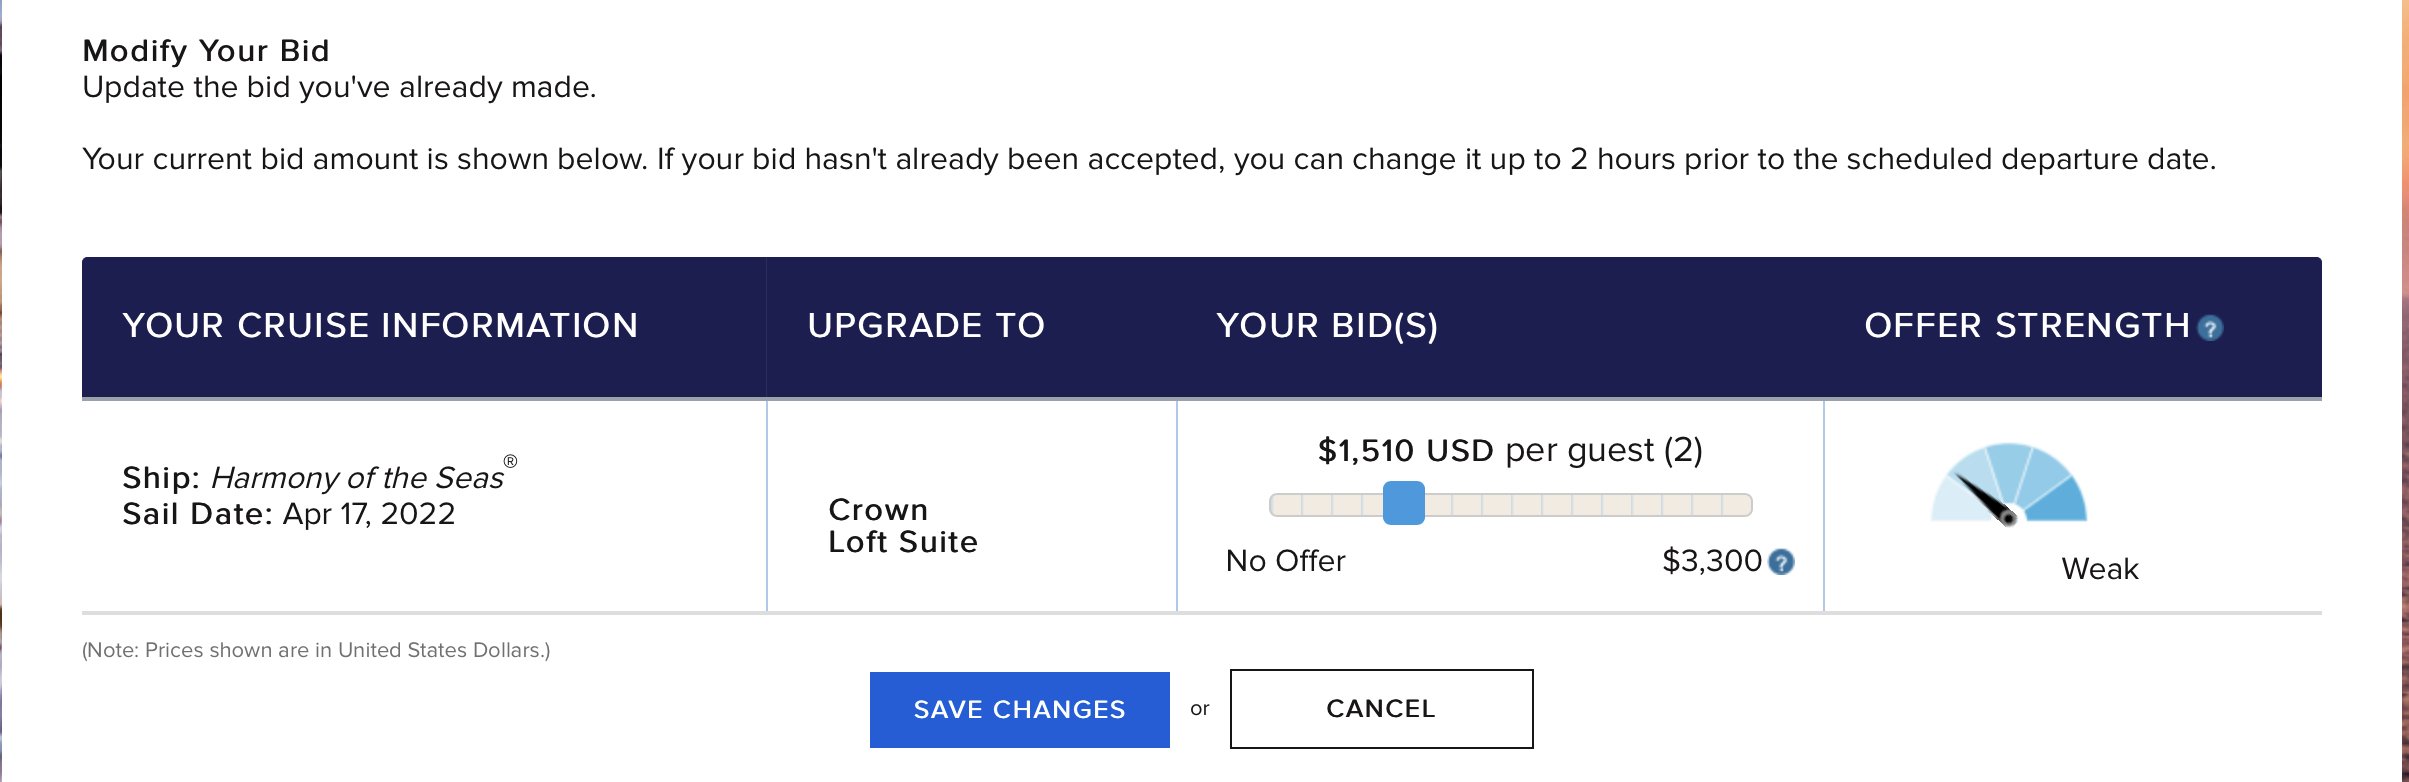Click the Weak offer strength label

pyautogui.click(x=2100, y=569)
